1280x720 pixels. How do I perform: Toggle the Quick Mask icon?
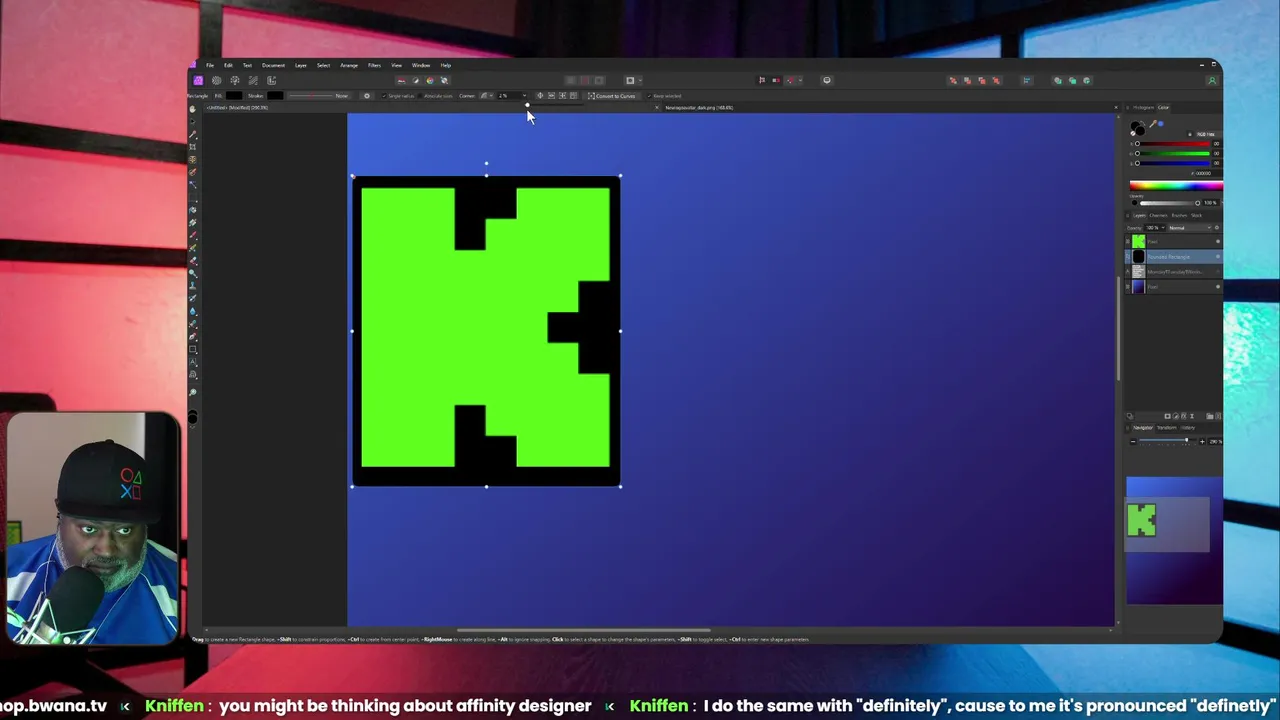click(x=630, y=80)
